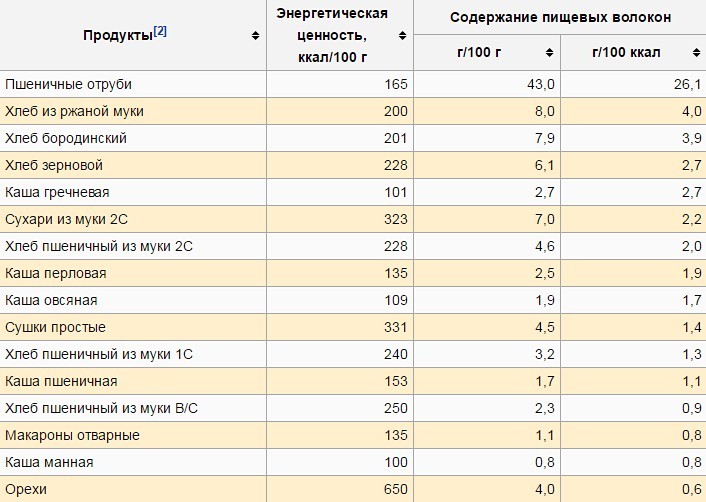Sort table by the Продукты column arrows
706x502 pixels.
[256, 35]
